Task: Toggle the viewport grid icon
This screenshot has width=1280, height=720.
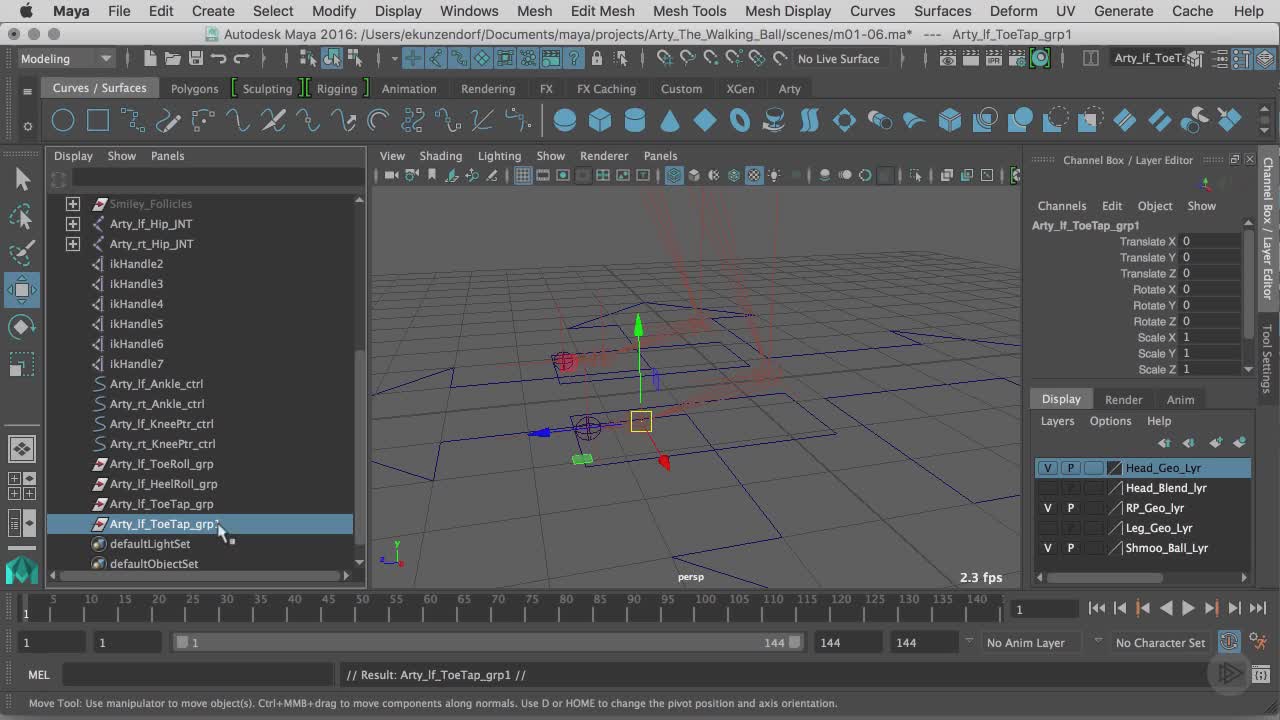Action: [523, 175]
